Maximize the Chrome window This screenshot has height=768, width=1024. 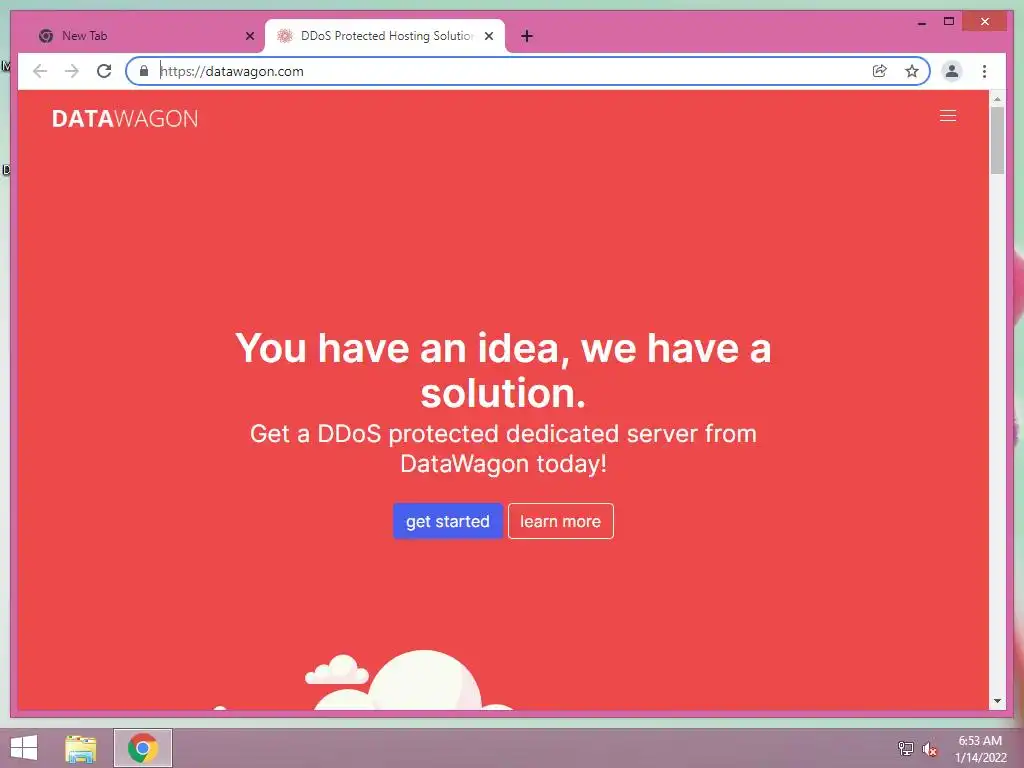(949, 22)
